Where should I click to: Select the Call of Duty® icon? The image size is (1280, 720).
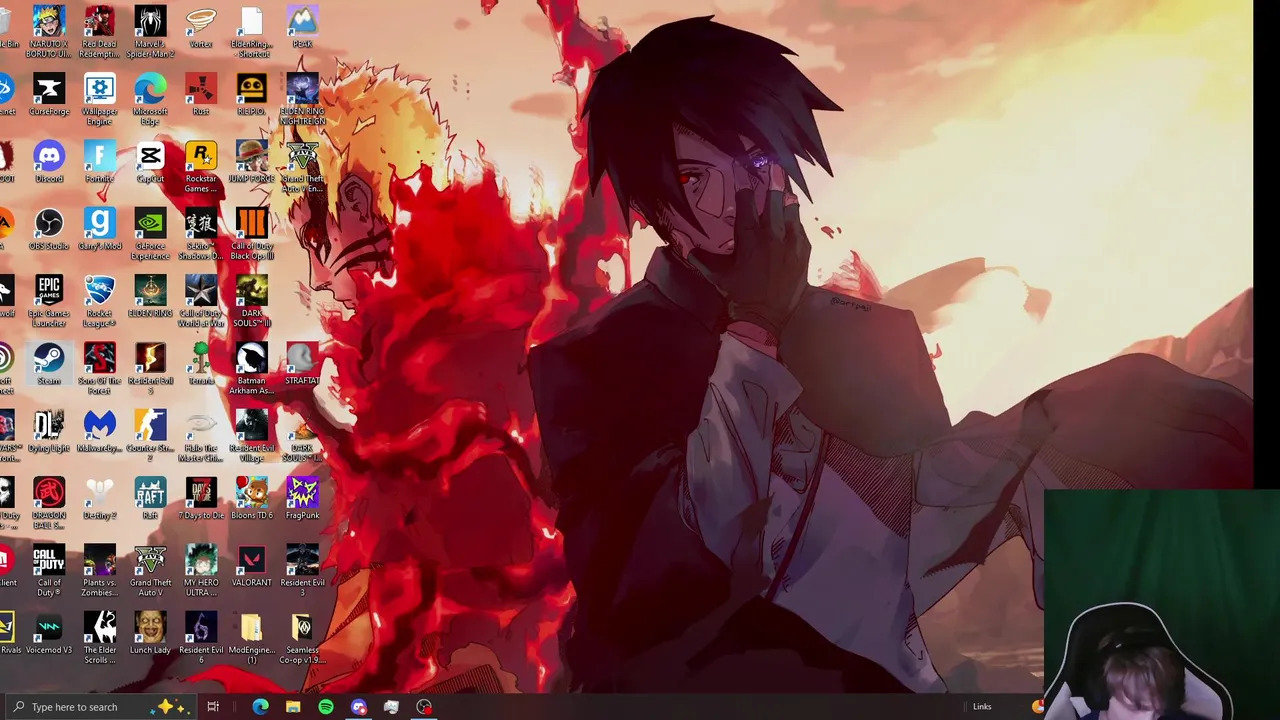pos(48,570)
